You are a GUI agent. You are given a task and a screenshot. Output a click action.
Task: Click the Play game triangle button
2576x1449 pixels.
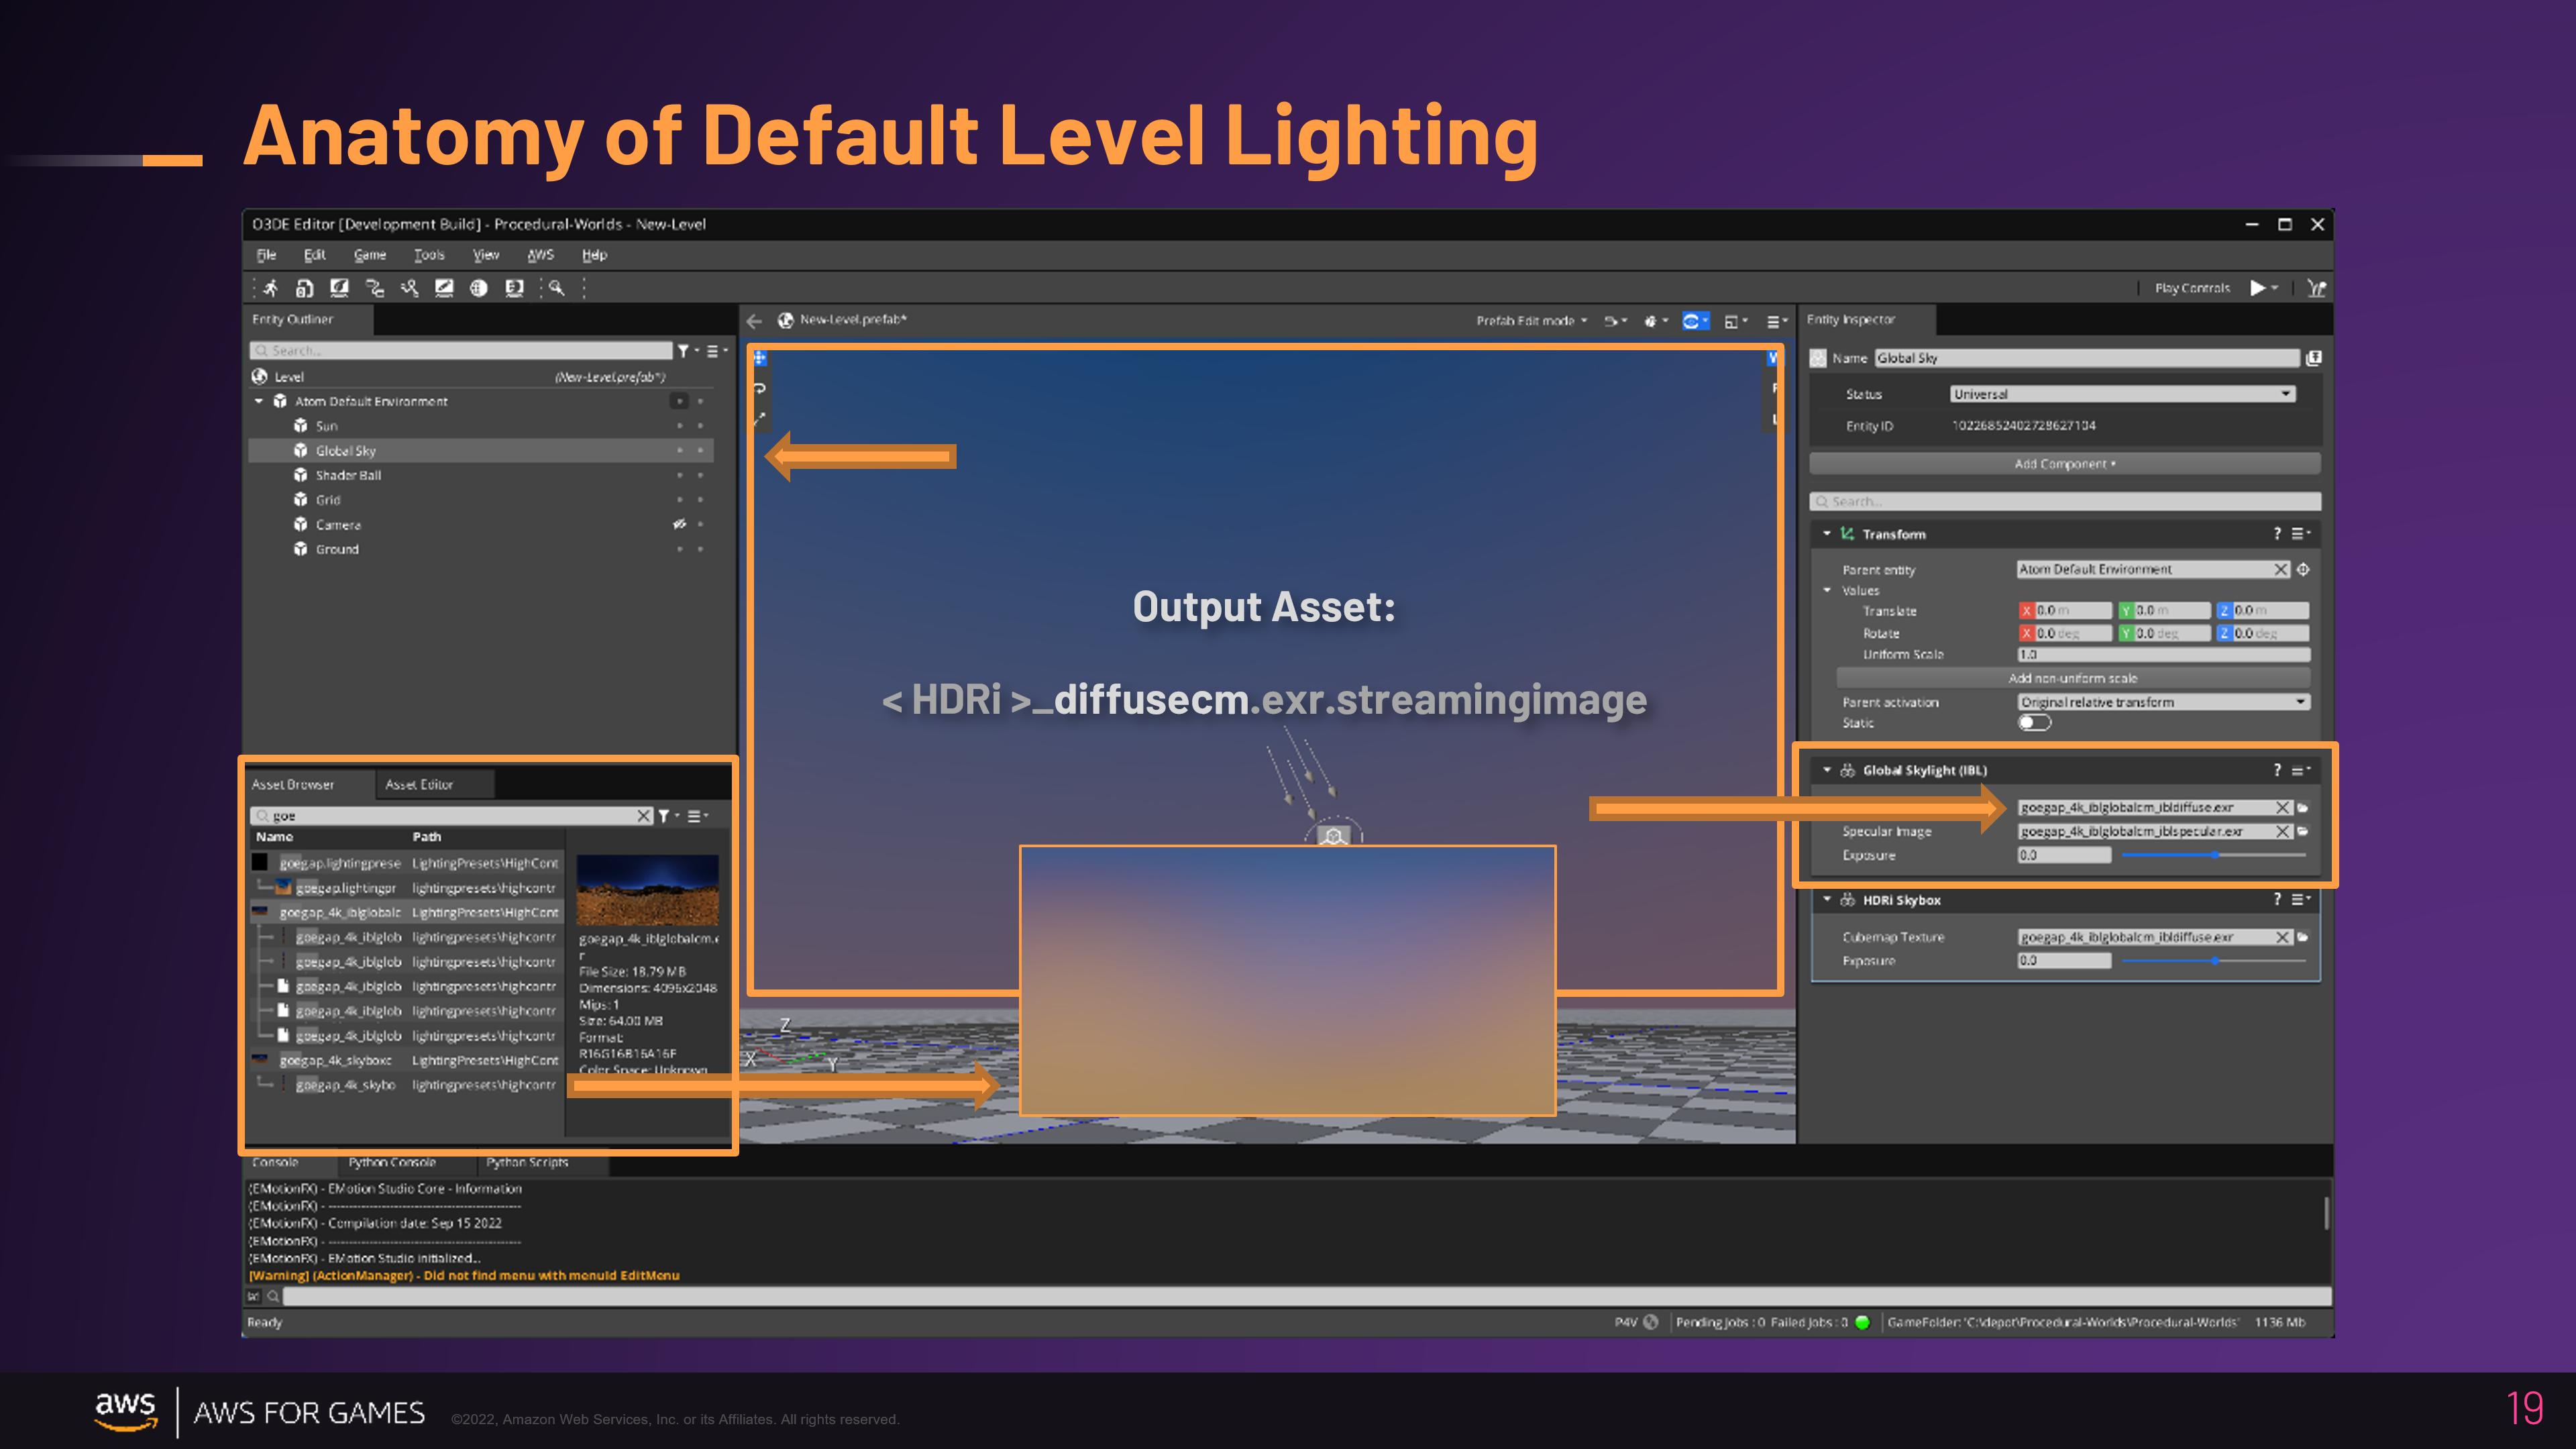[2257, 288]
